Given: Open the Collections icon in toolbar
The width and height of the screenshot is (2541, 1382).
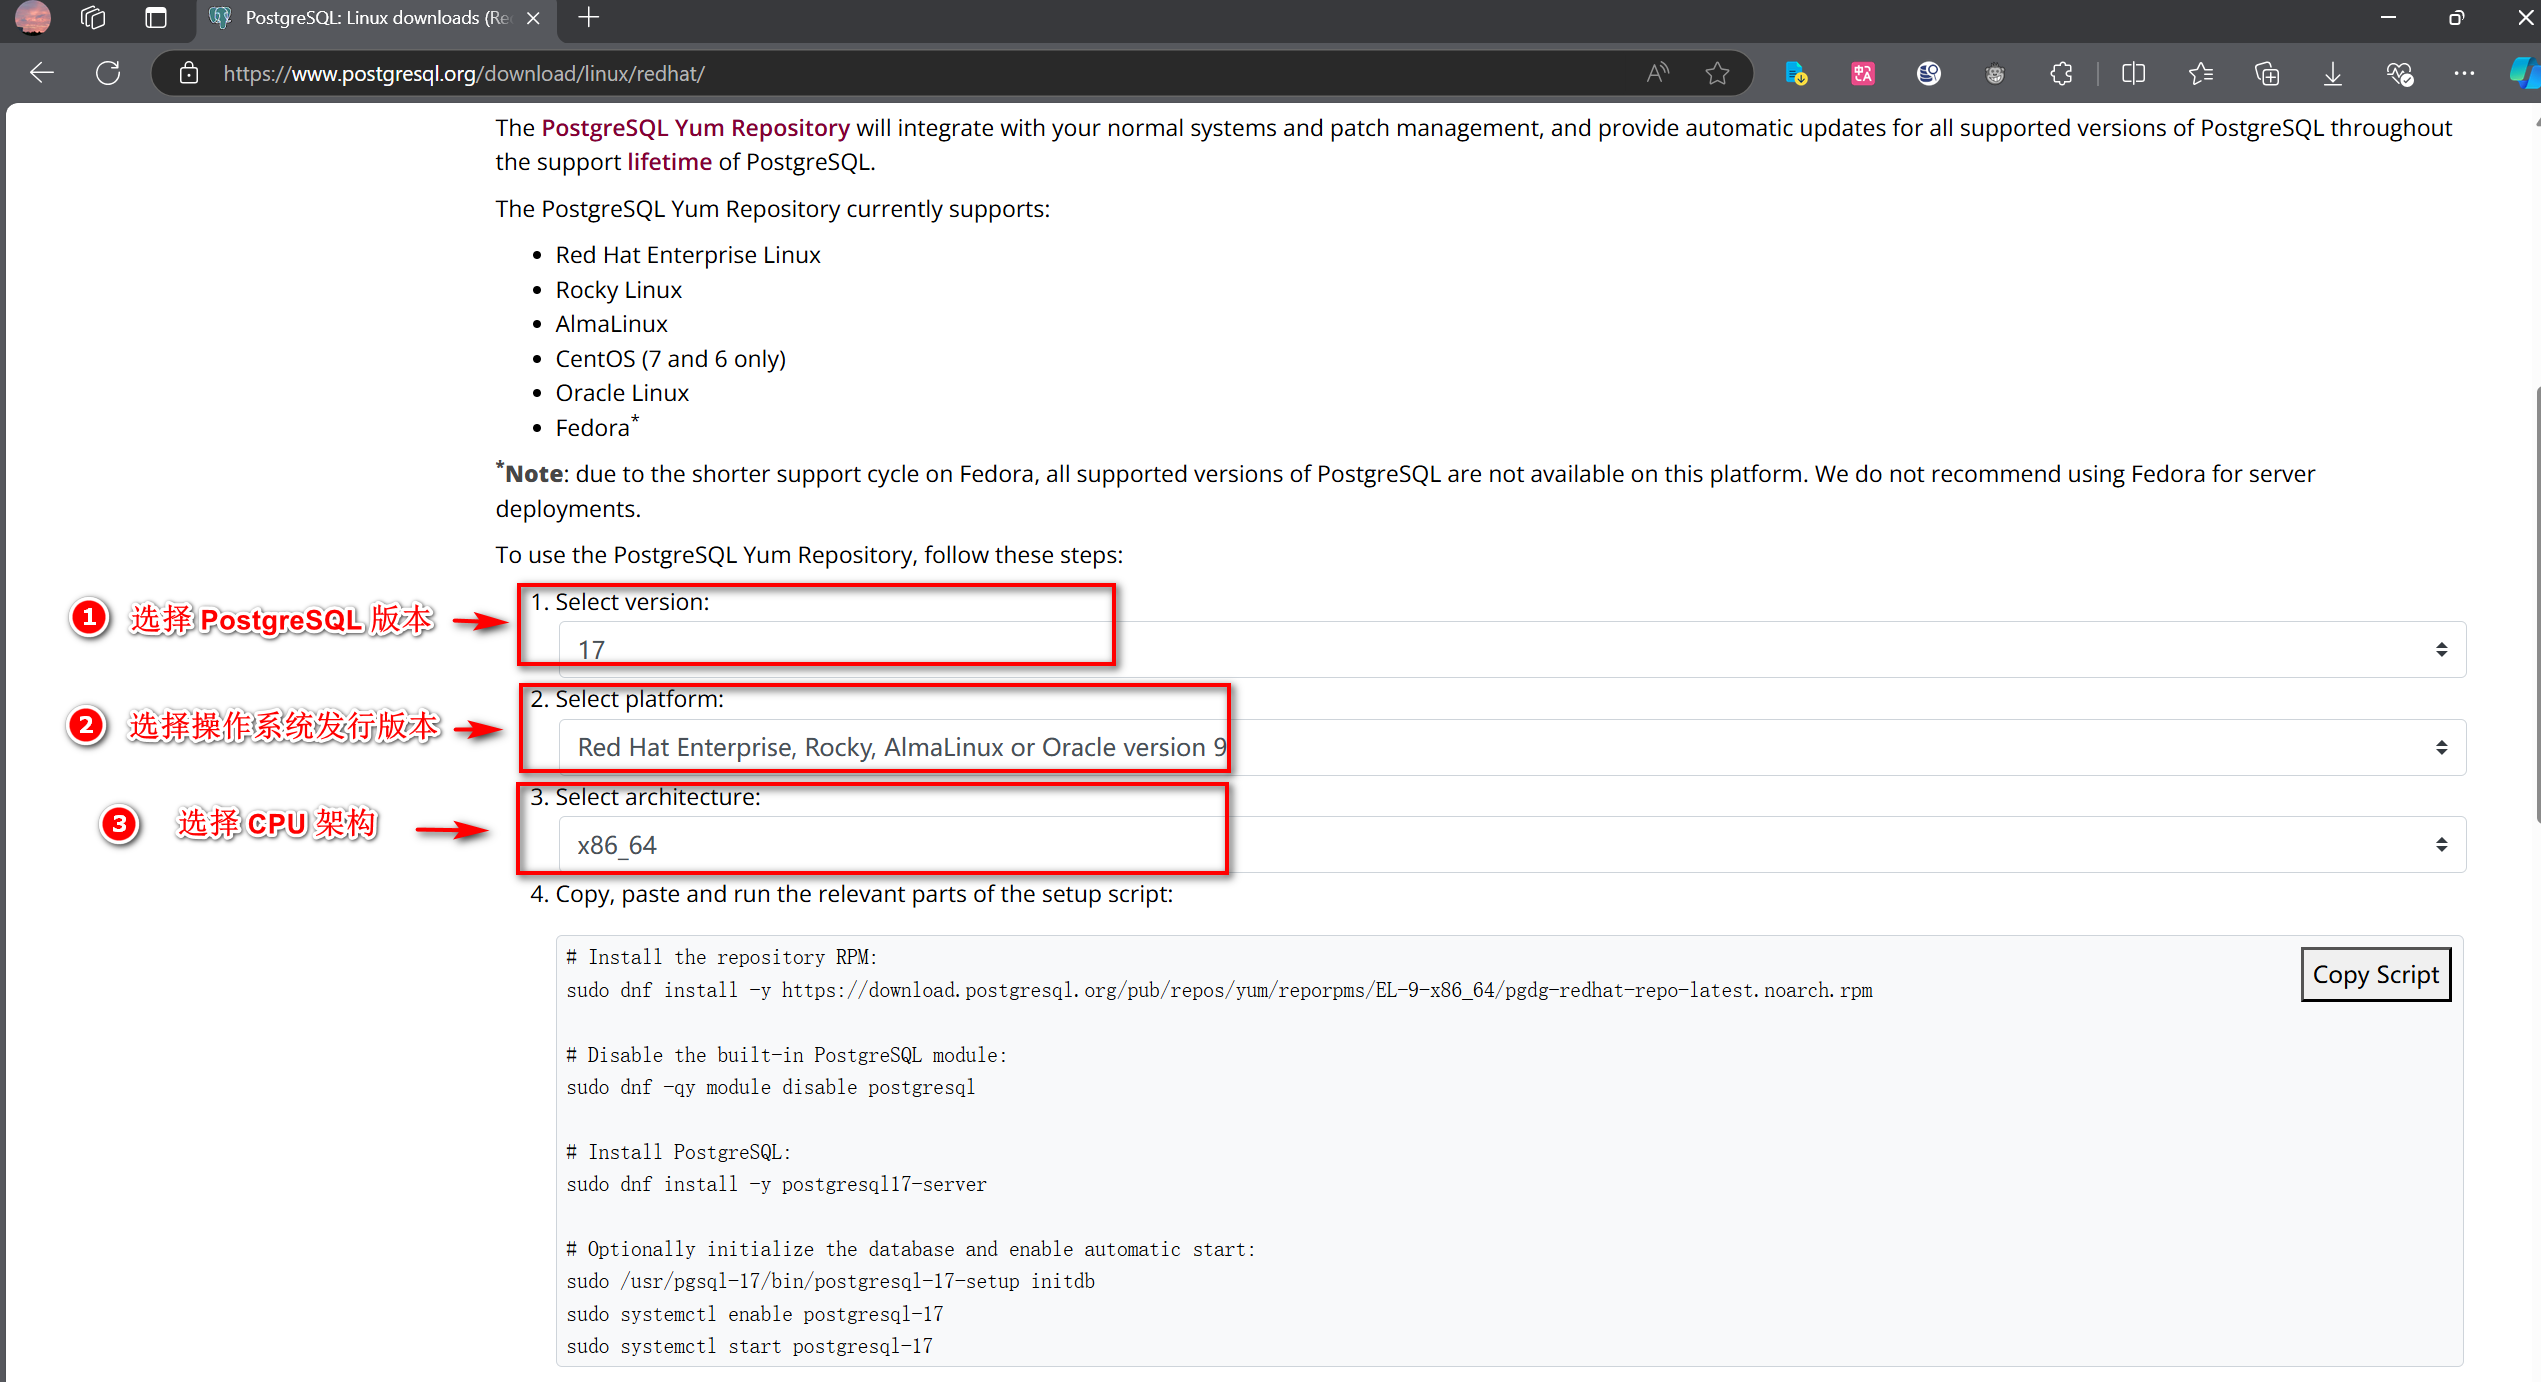Looking at the screenshot, I should coord(2266,73).
